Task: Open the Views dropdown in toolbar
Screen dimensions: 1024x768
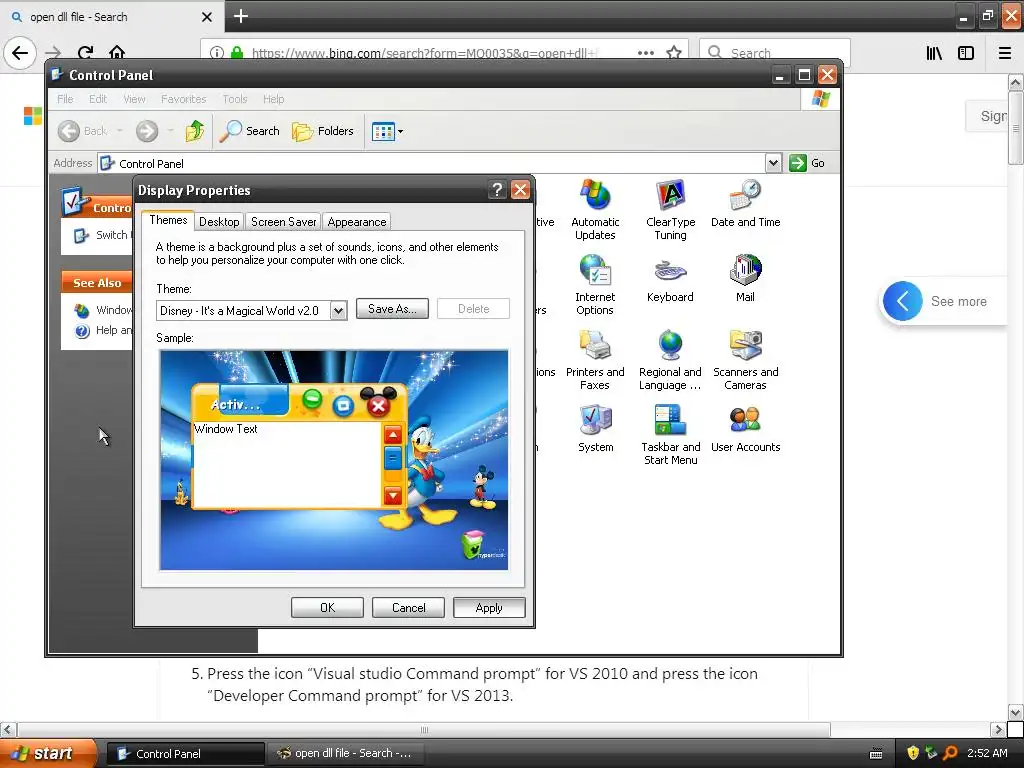Action: [x=387, y=131]
